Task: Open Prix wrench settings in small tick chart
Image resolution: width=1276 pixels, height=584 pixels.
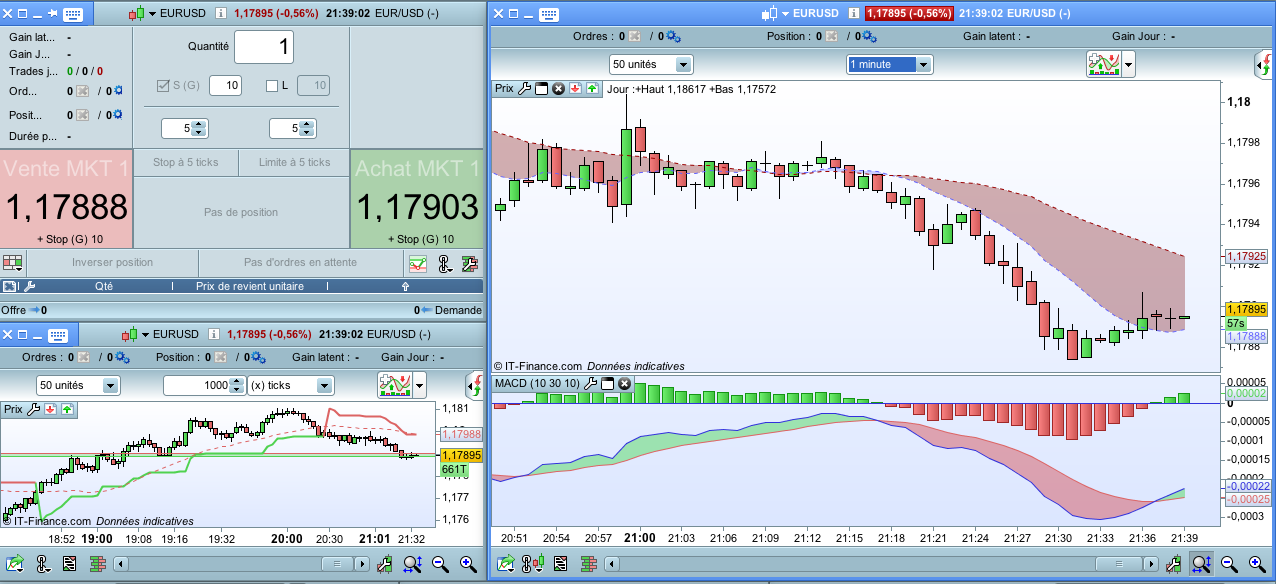Action: pos(33,409)
